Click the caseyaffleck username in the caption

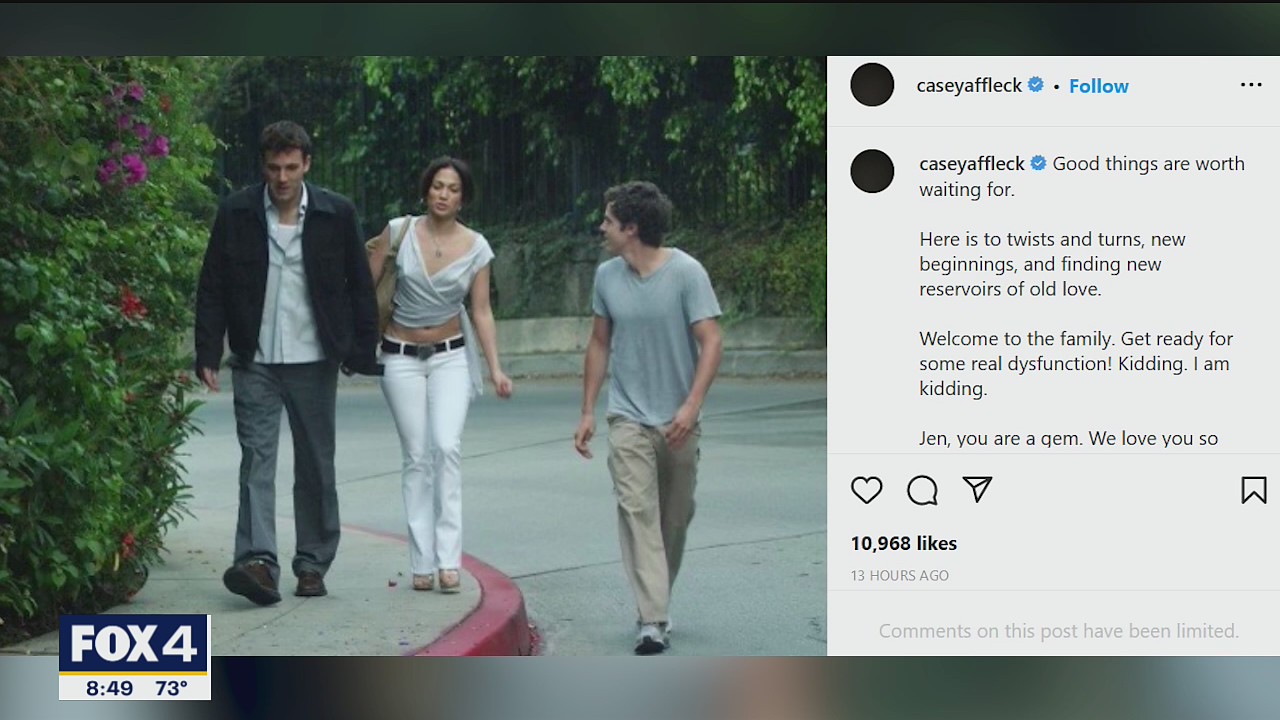click(971, 163)
